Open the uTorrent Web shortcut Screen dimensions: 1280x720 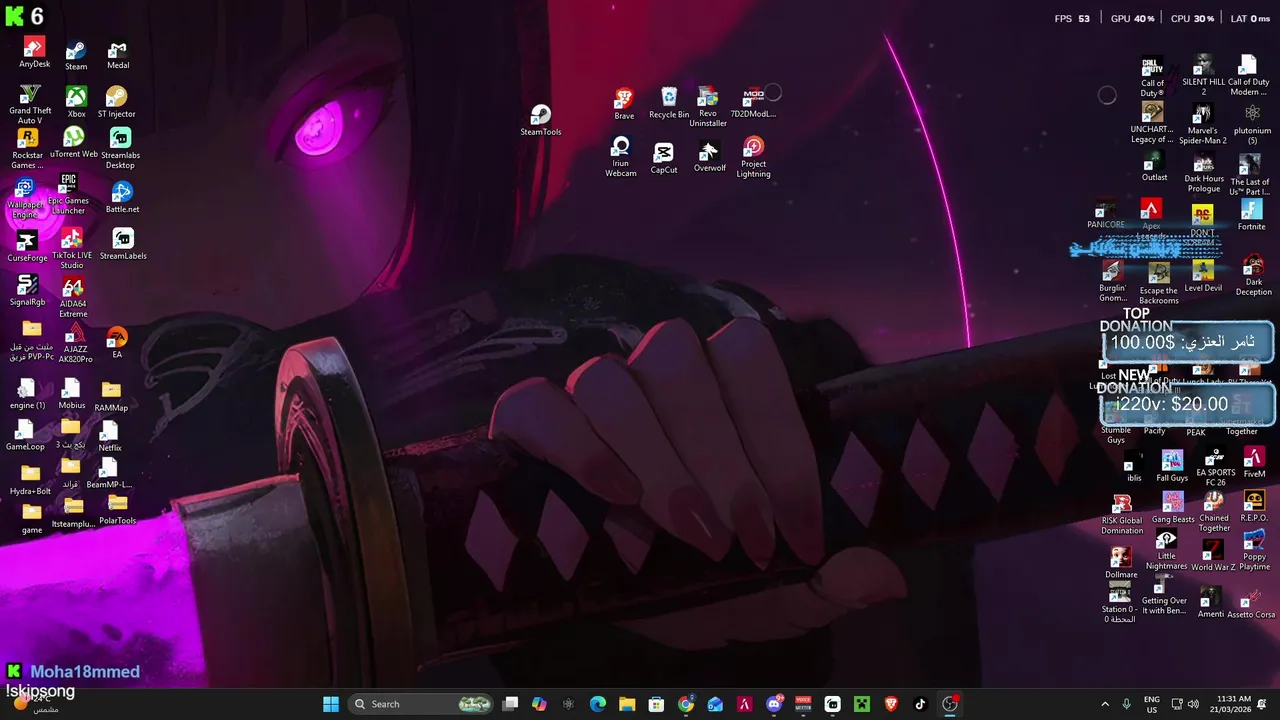click(x=74, y=143)
